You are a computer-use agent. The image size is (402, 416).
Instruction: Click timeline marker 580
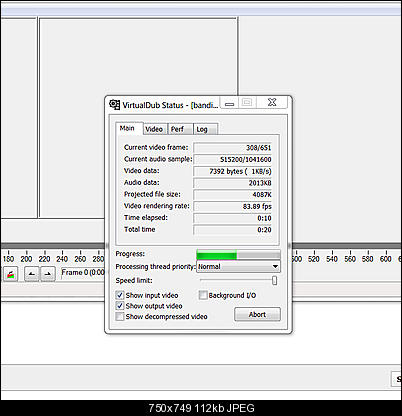(x=367, y=259)
